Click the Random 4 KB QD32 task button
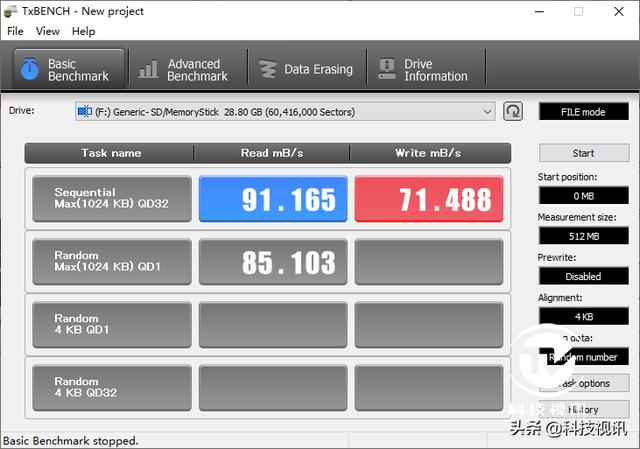Screen dimensions: 640x449 point(112,388)
